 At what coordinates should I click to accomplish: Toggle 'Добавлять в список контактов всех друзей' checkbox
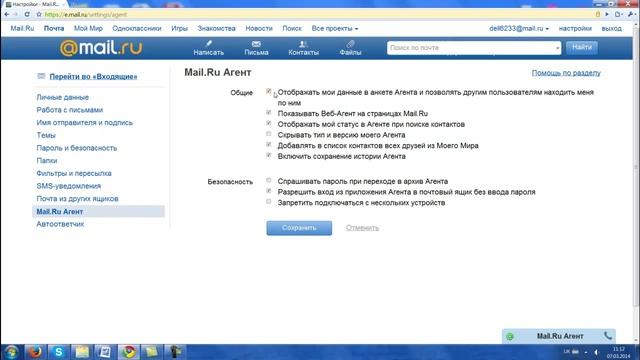click(269, 144)
